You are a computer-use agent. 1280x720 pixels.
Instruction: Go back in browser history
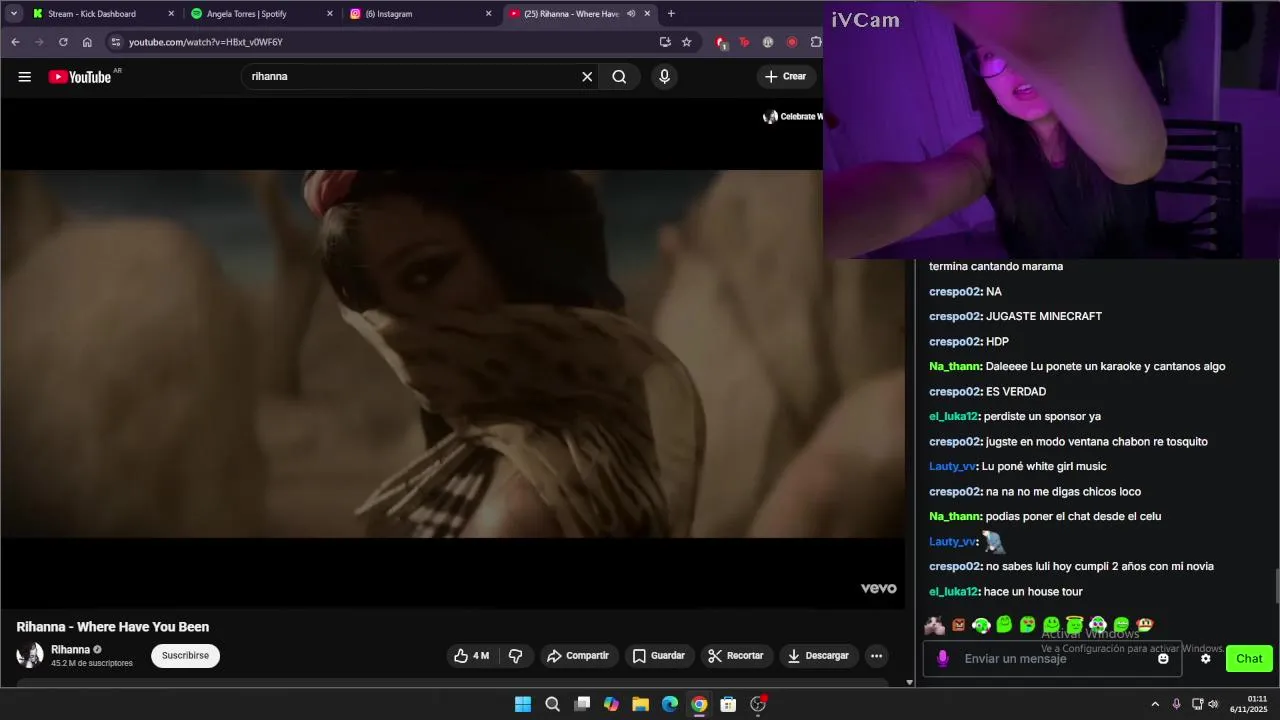tap(15, 42)
